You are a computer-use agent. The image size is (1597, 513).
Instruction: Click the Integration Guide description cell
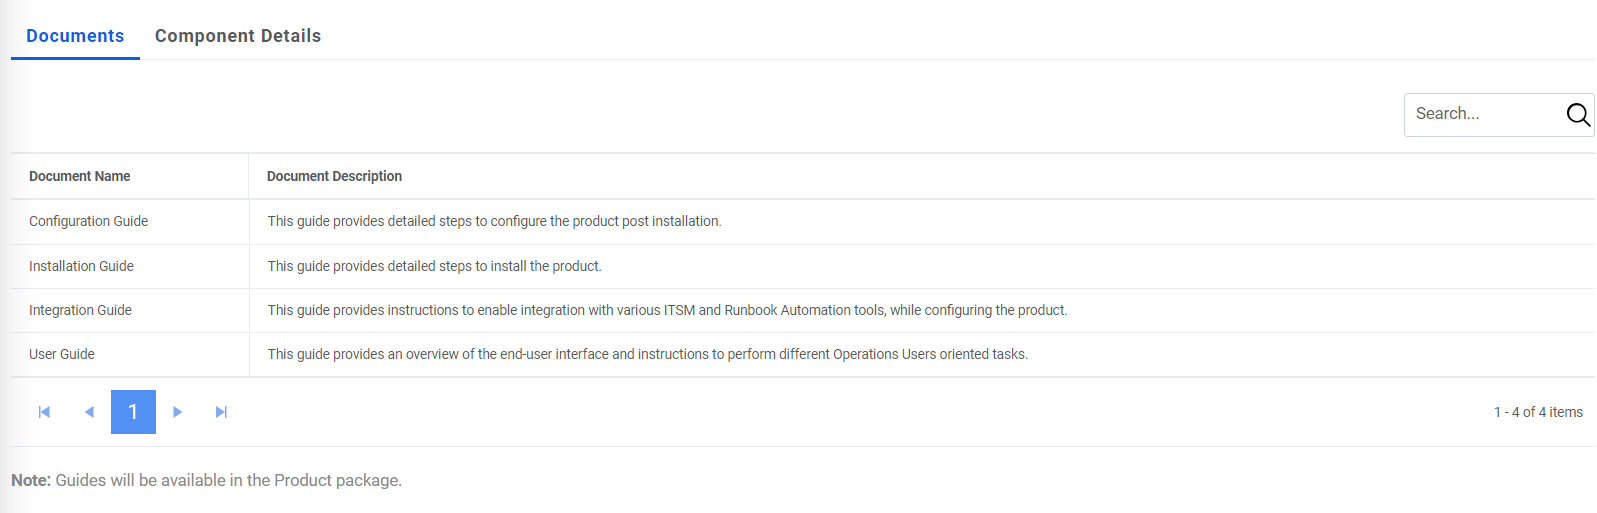tap(667, 310)
